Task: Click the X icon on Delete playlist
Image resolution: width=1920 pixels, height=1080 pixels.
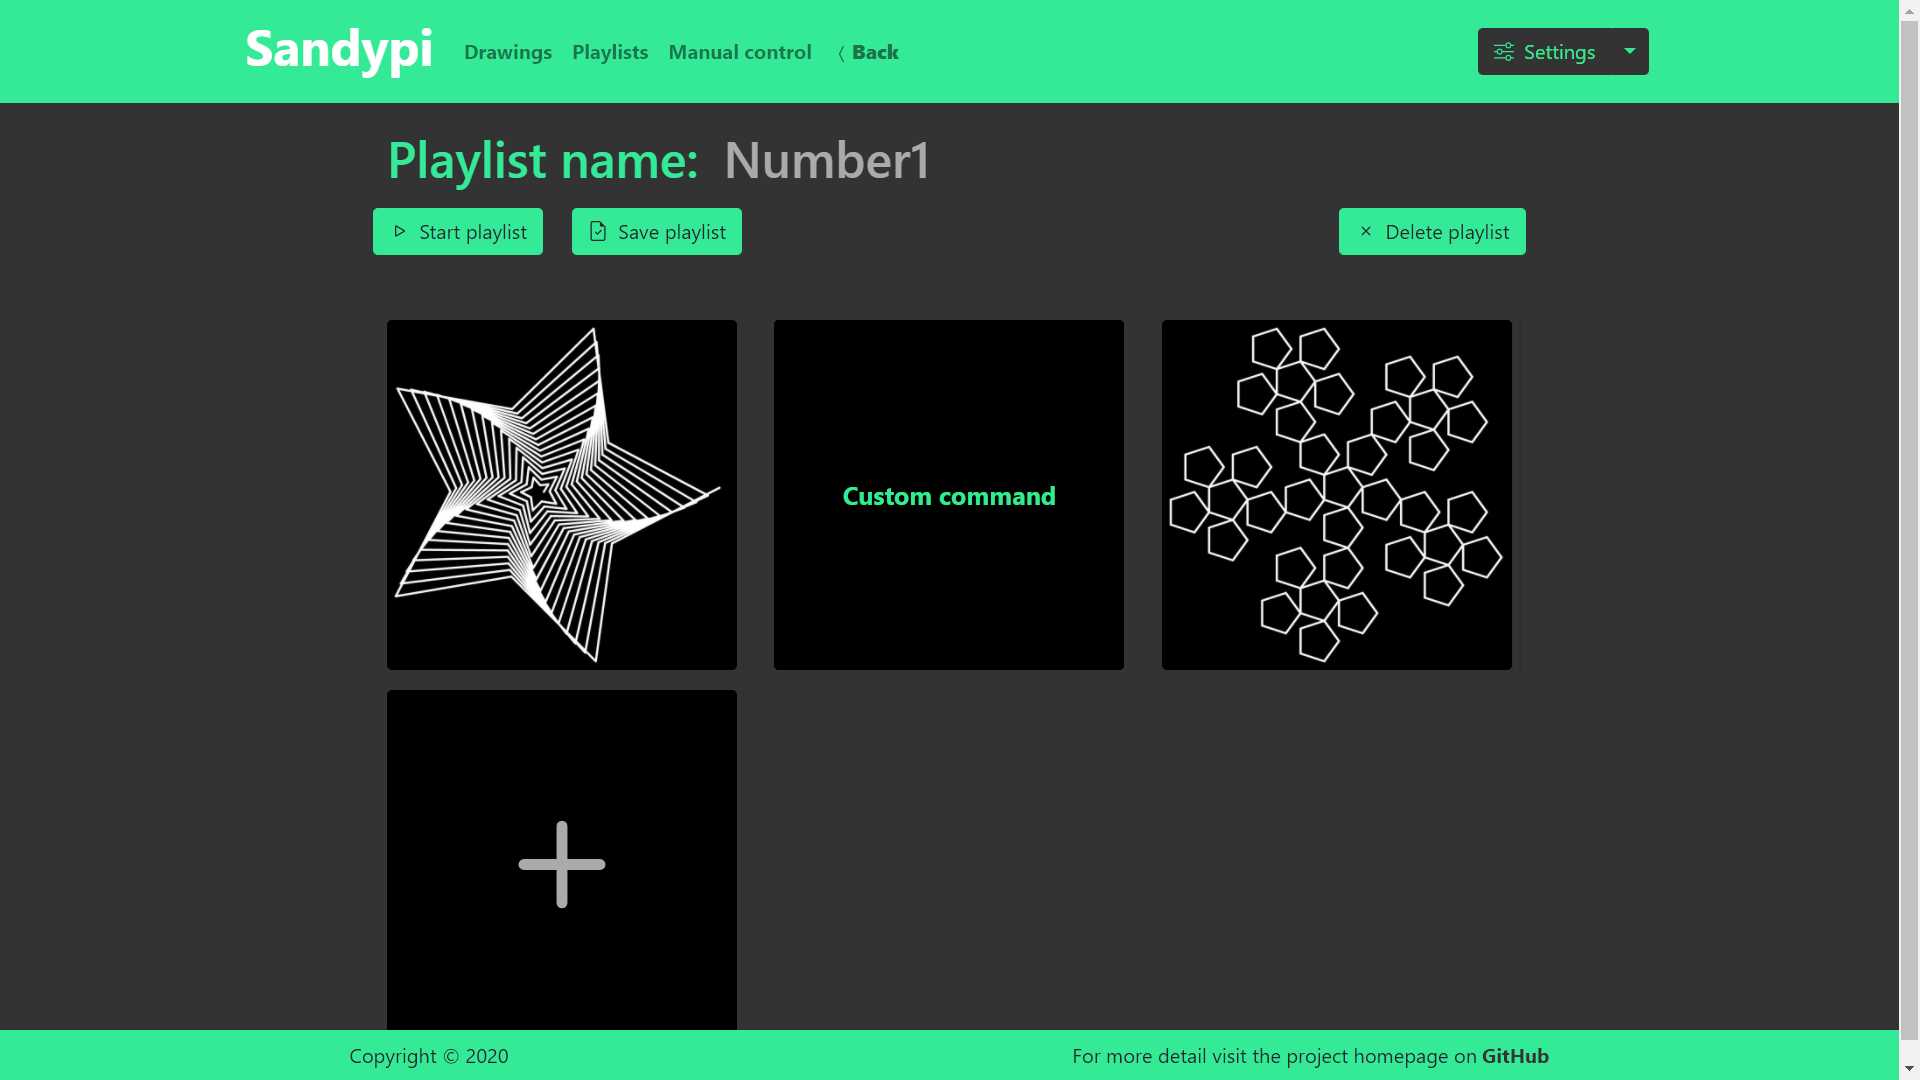Action: click(x=1366, y=232)
